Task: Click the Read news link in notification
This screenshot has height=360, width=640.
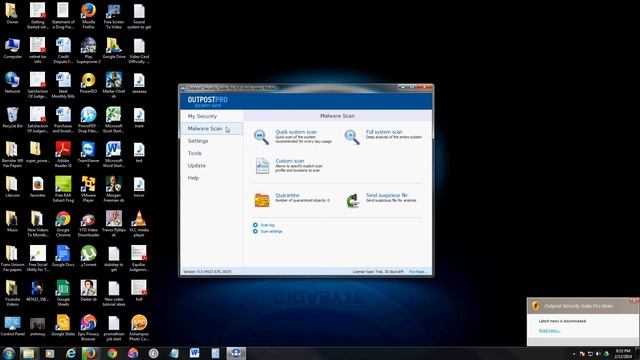Action: [549, 331]
